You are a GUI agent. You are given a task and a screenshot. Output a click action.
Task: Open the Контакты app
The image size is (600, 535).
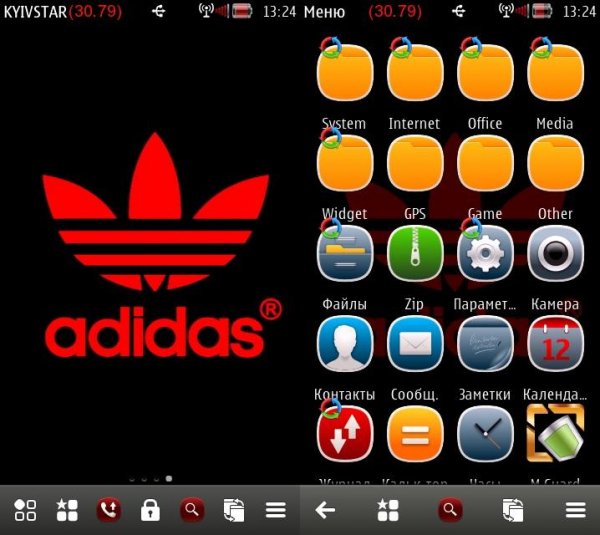(x=345, y=344)
